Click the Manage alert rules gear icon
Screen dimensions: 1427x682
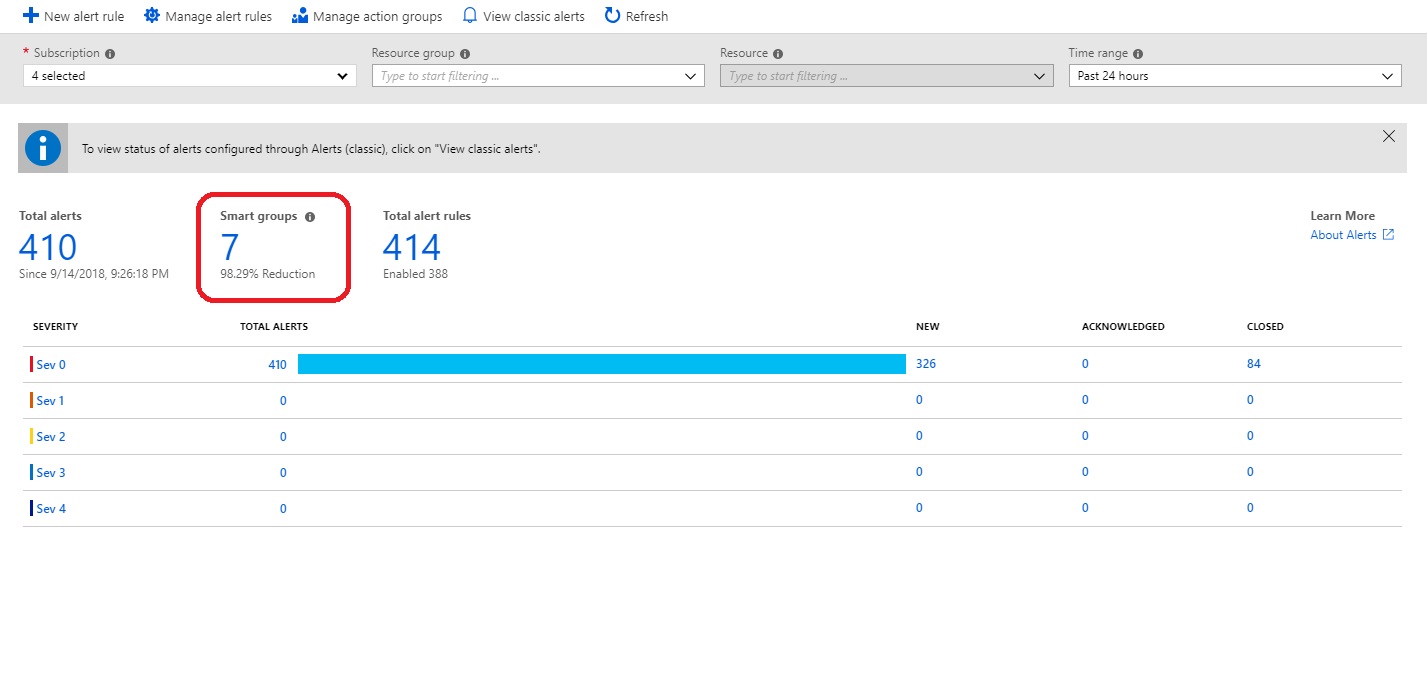[152, 16]
